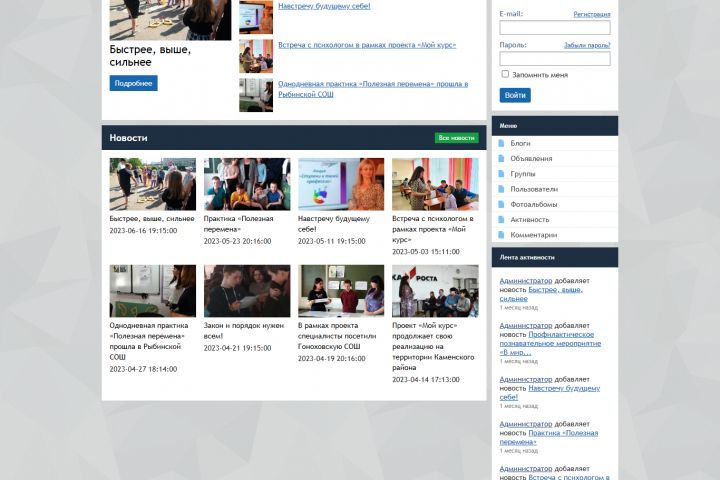This screenshot has width=720, height=480.
Task: Click the date 2023-06-16 19:15:00
Action: click(143, 231)
